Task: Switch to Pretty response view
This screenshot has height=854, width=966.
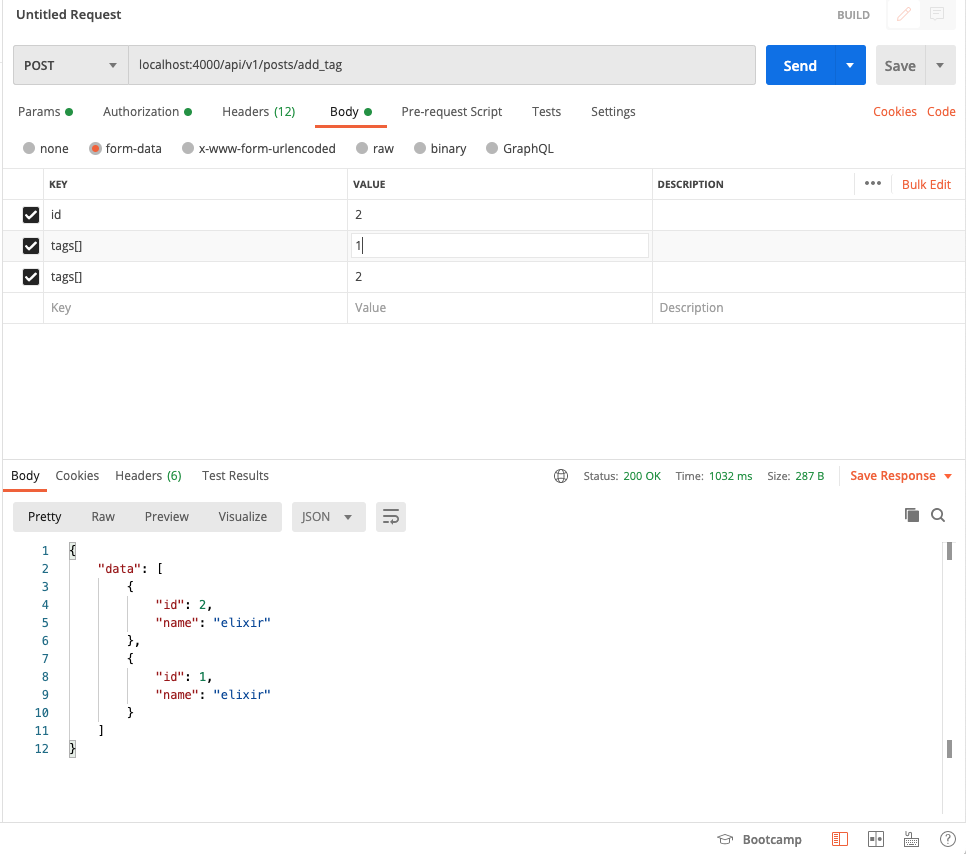Action: [x=44, y=516]
